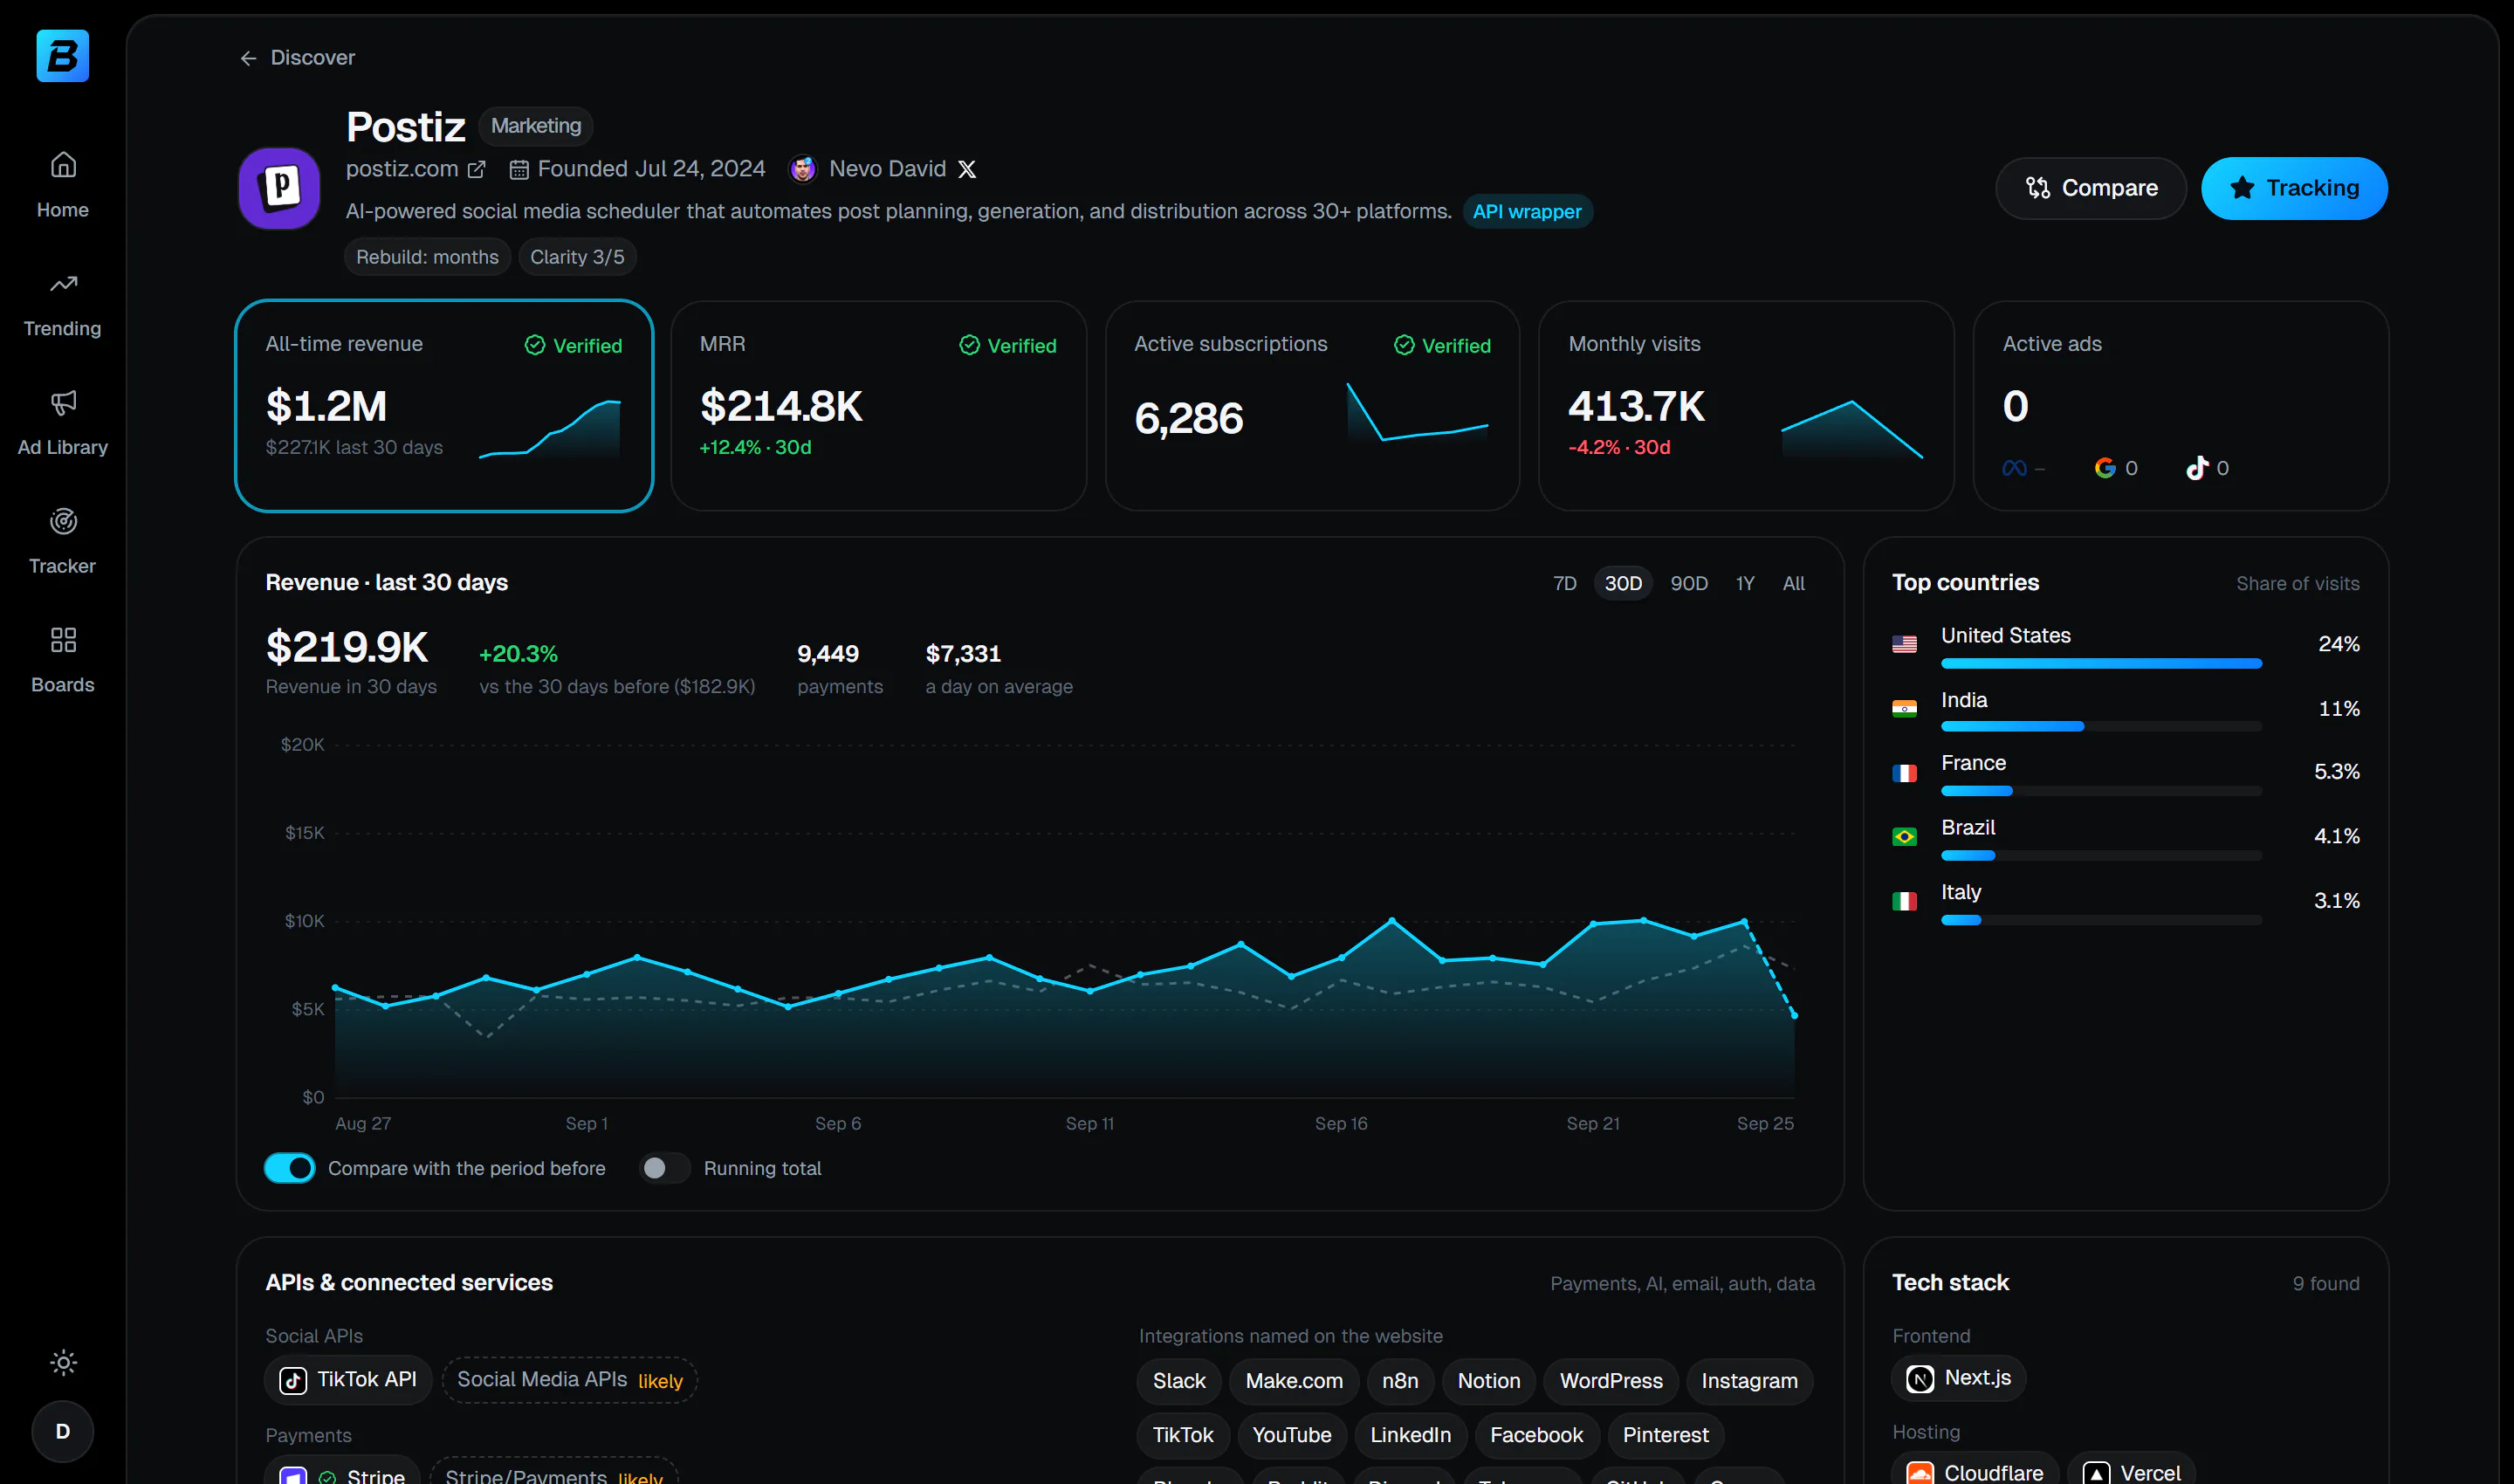Screen dimensions: 2514x1484
Task: Click India share of visits bar
Action: (x=2101, y=727)
